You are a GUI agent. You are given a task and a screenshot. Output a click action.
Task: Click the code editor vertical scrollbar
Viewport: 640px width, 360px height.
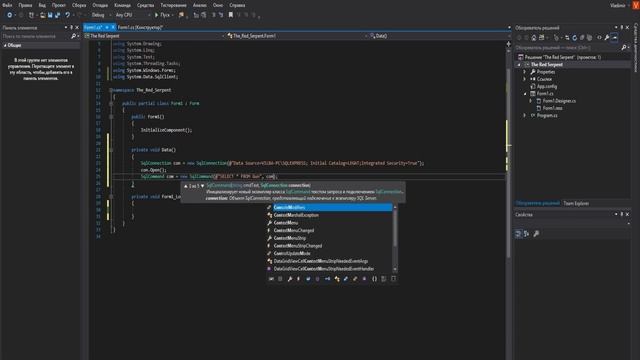click(x=508, y=163)
